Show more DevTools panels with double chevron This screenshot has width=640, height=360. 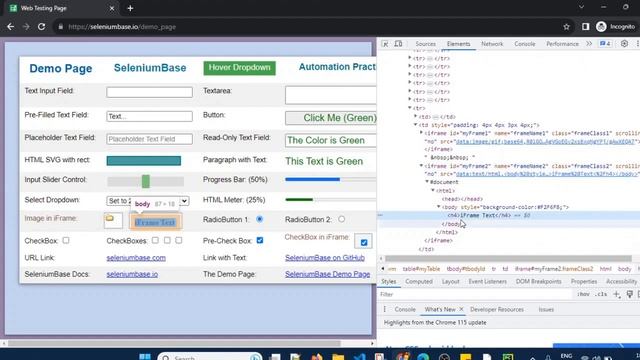point(589,44)
